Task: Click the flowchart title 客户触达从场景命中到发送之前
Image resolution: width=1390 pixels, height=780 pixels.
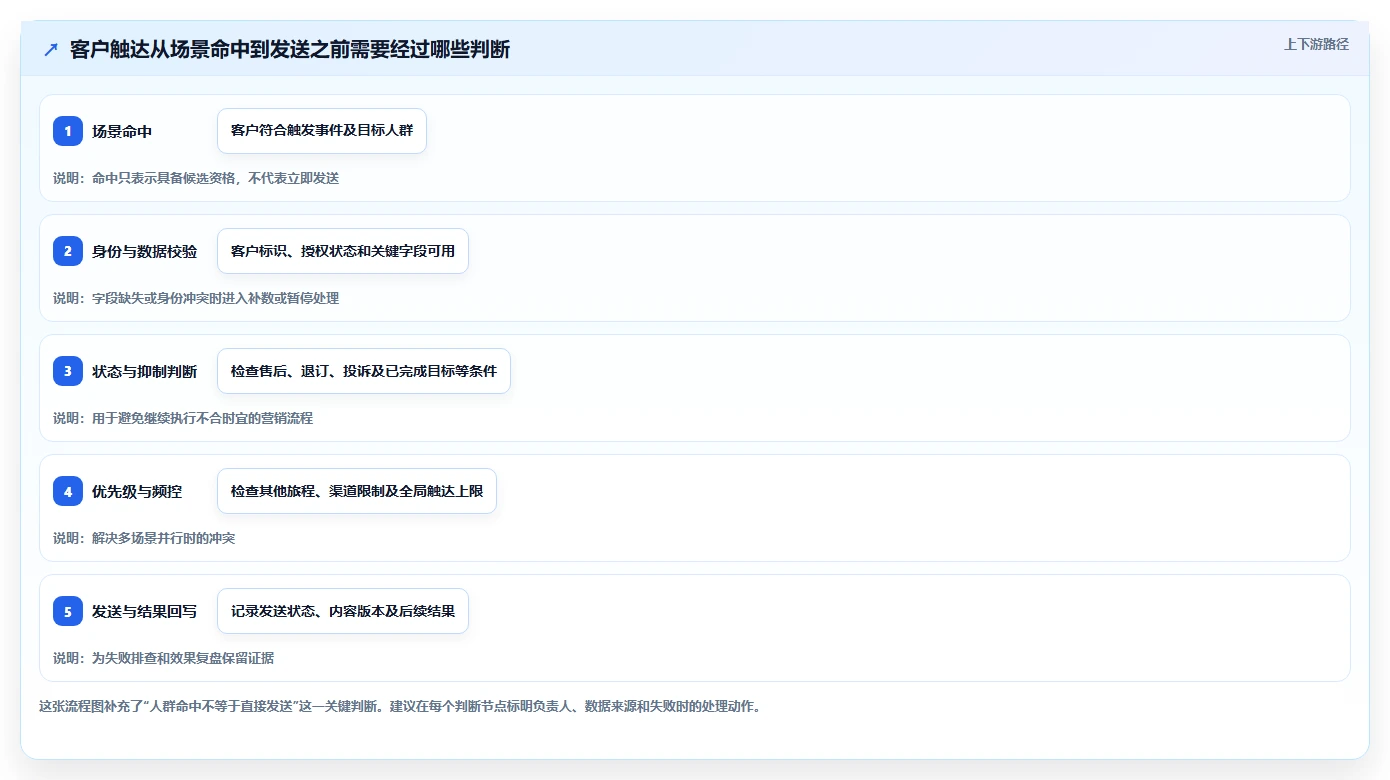Action: point(290,50)
